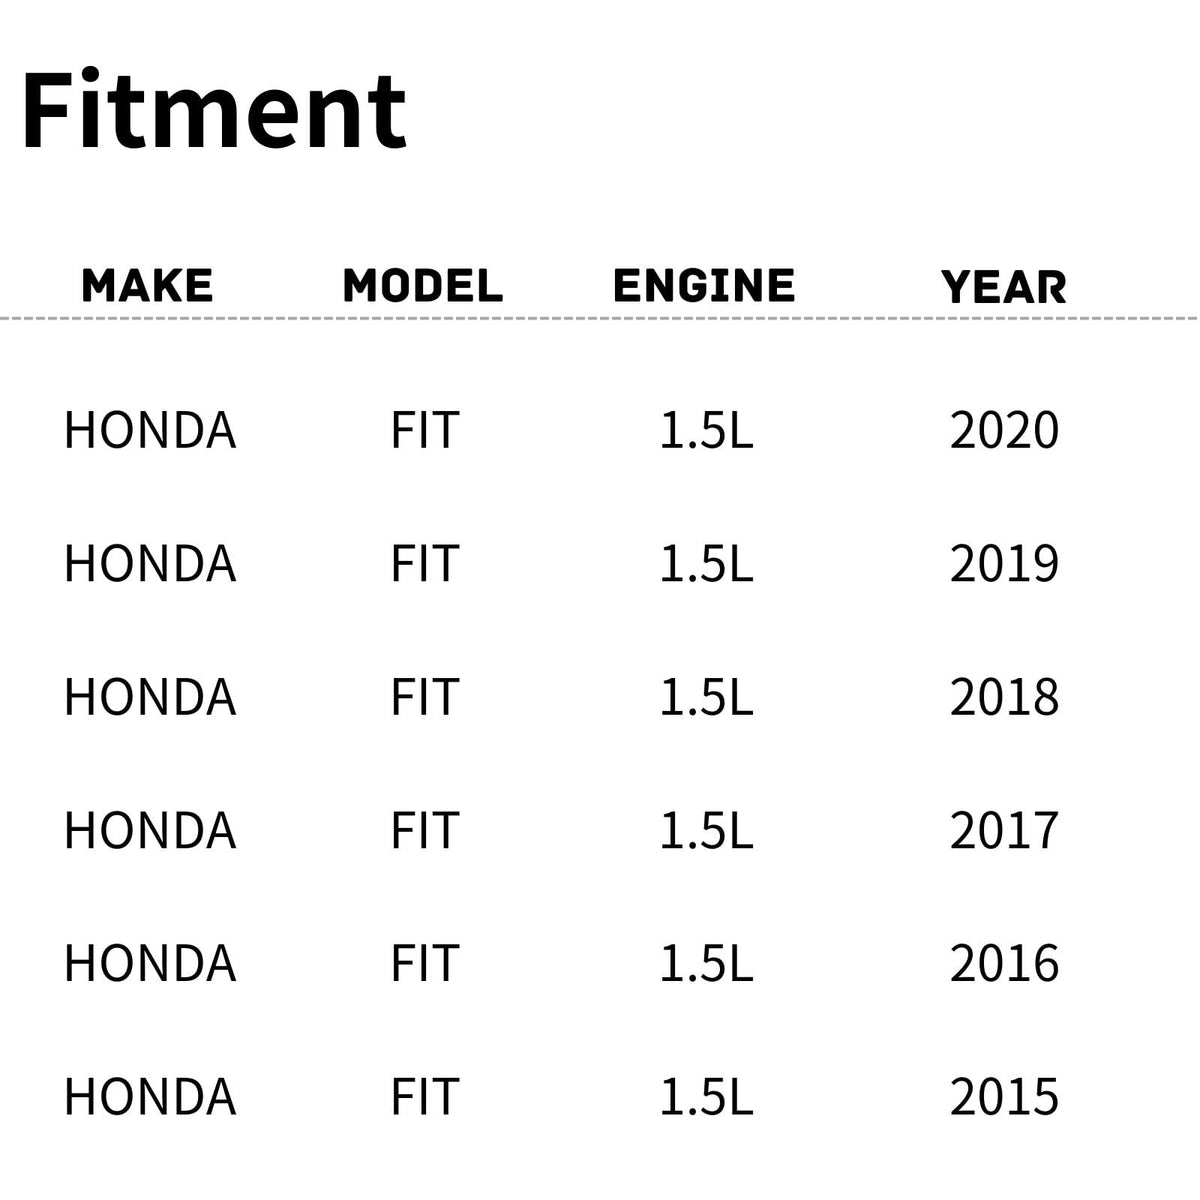Click HONDA in the 2018 row

150,697
